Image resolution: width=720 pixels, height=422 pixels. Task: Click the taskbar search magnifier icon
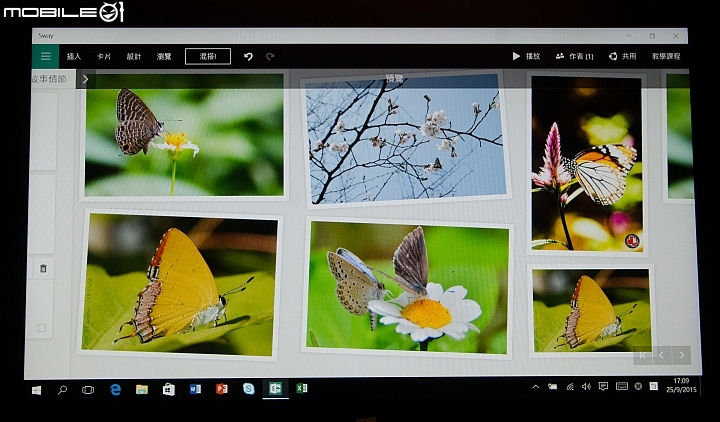62,390
